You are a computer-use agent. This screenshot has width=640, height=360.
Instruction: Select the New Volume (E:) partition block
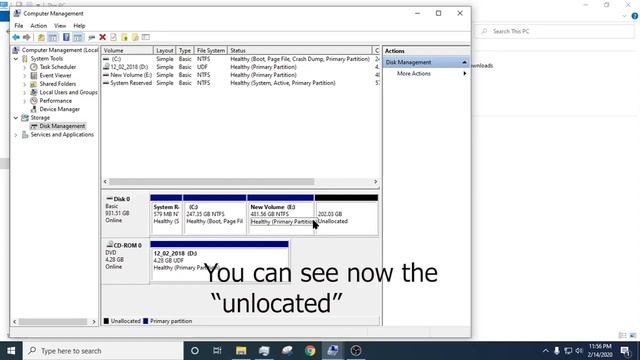280,215
